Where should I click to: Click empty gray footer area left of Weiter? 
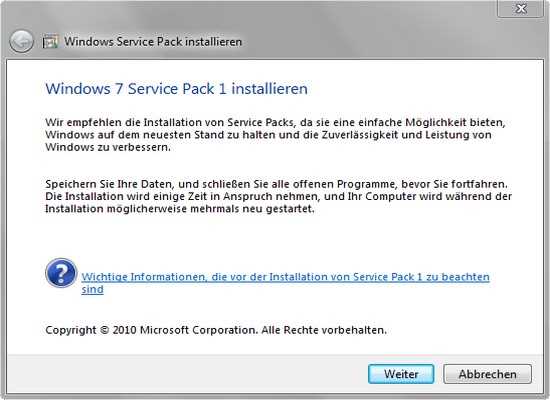[186, 373]
